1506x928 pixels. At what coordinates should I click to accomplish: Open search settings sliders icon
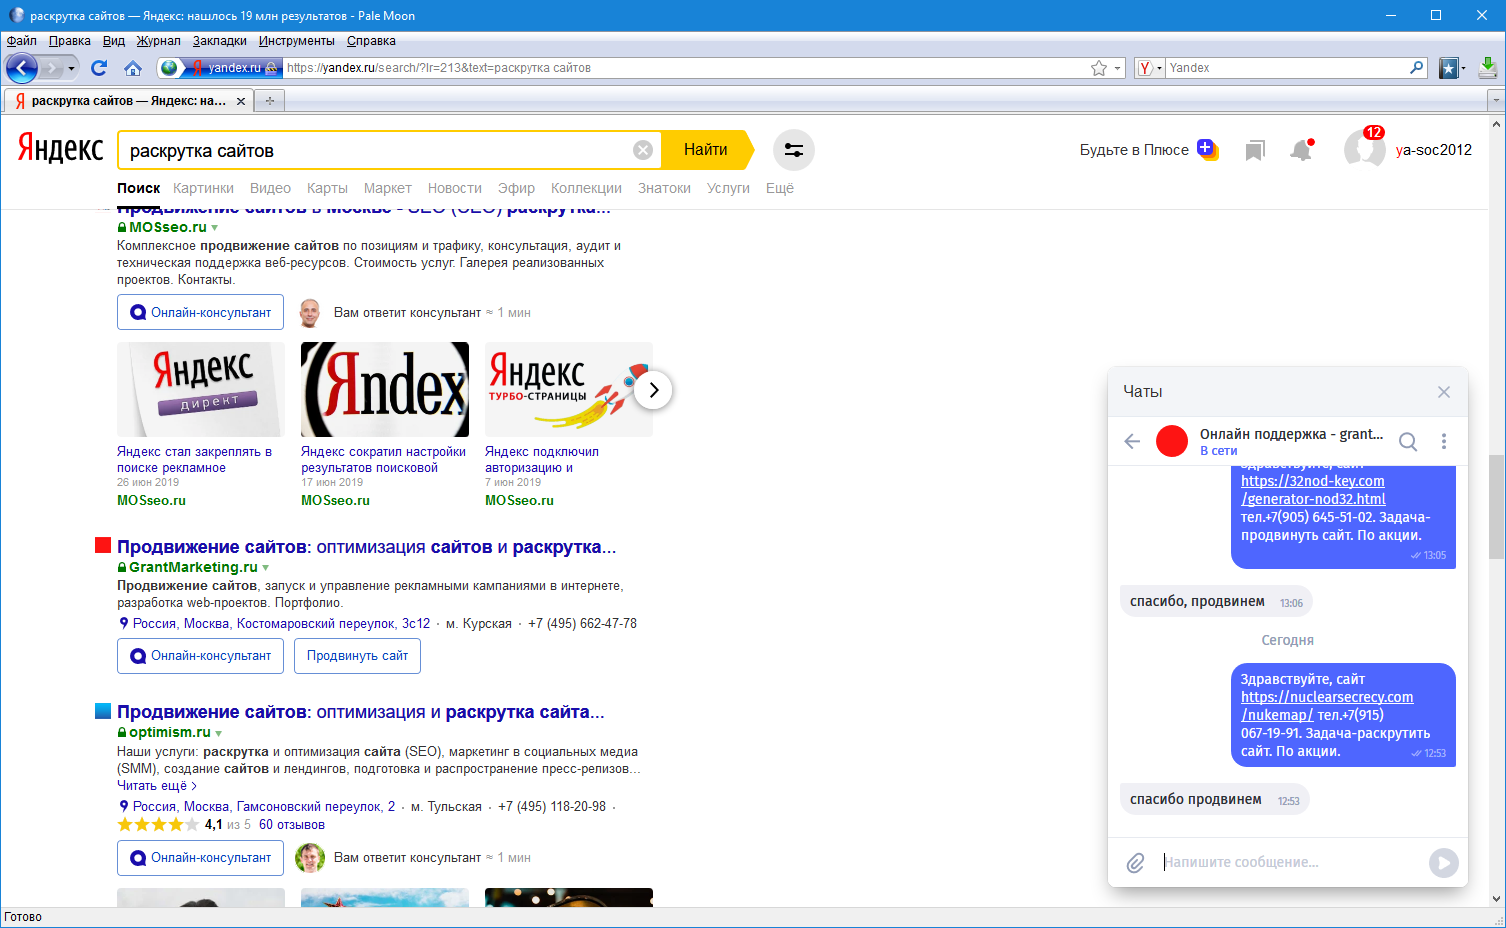[794, 150]
